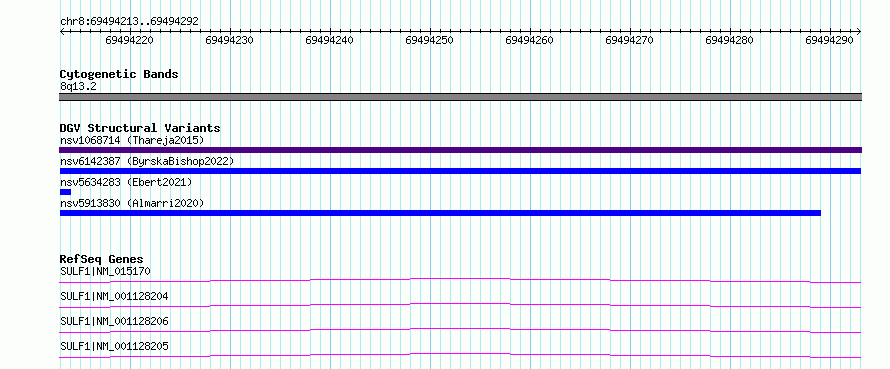Screen dimensions: 890x369
Task: Click ruler position label 69494290
Action: pos(829,40)
